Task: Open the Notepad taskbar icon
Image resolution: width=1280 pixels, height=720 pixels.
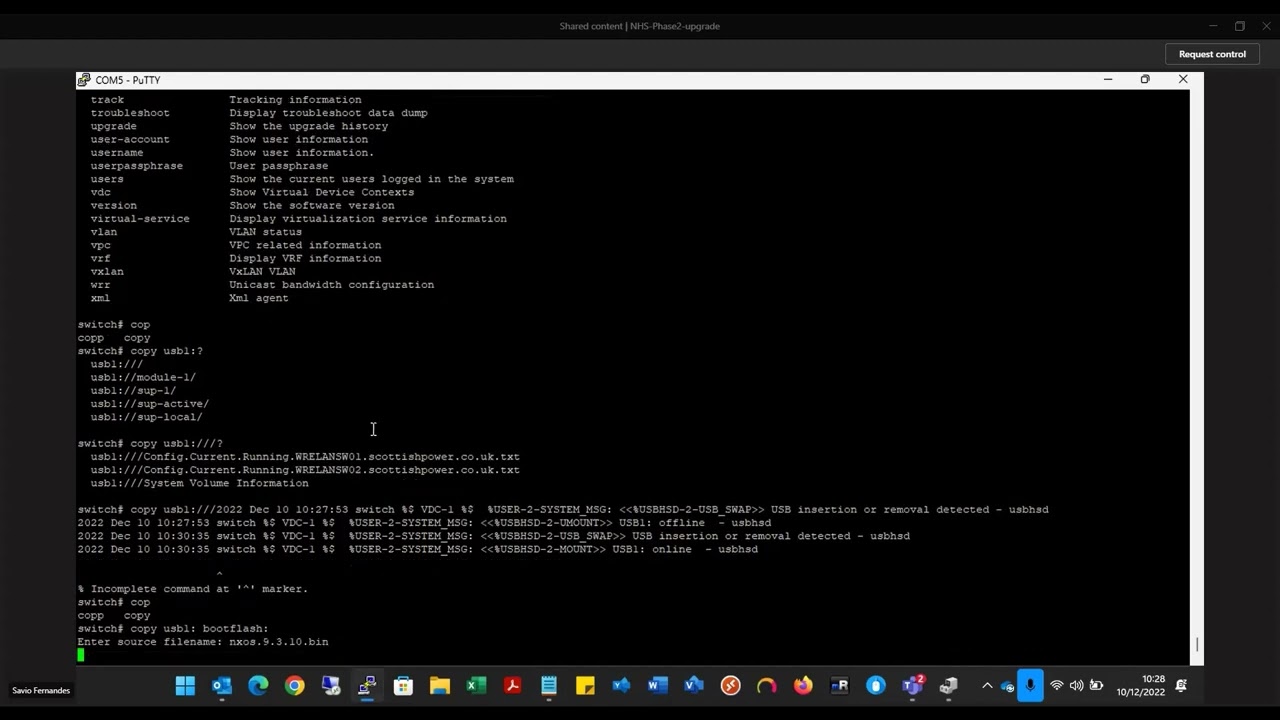Action: [x=549, y=685]
